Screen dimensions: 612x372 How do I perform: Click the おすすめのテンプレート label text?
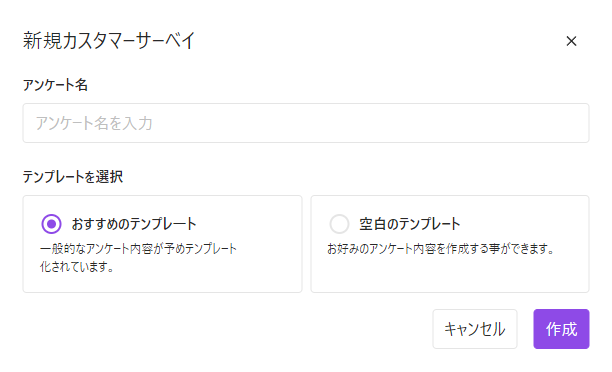pyautogui.click(x=134, y=224)
